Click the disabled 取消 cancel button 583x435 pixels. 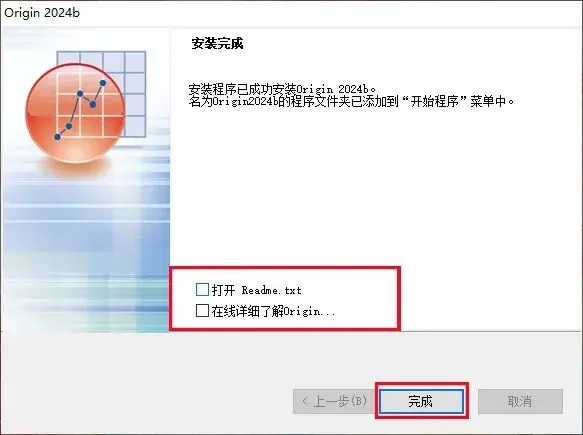[520, 401]
